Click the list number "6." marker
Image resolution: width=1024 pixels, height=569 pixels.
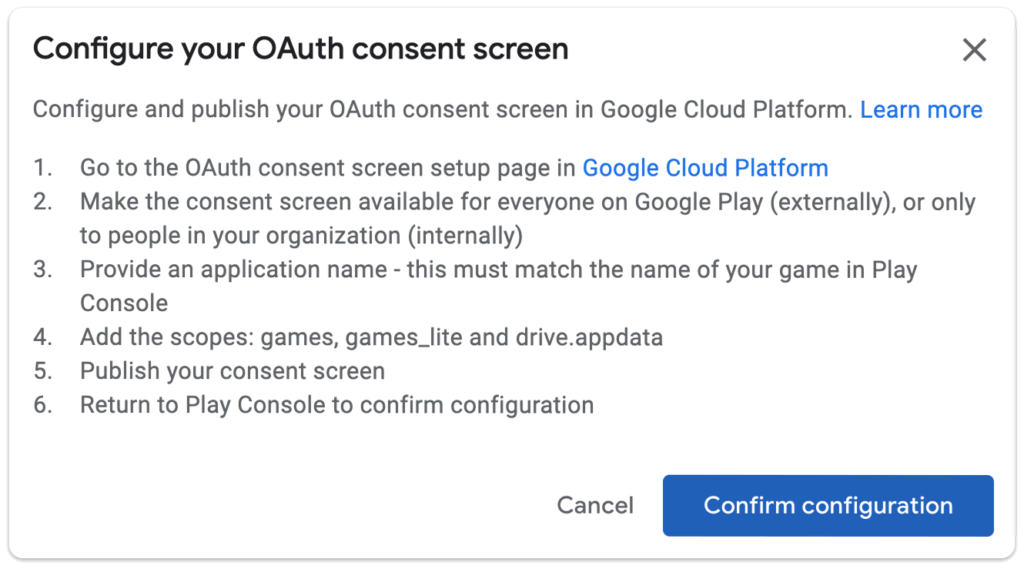click(42, 405)
